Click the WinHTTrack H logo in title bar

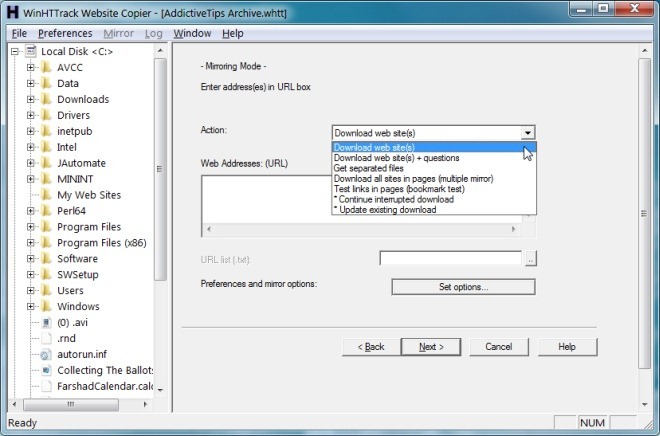point(13,12)
